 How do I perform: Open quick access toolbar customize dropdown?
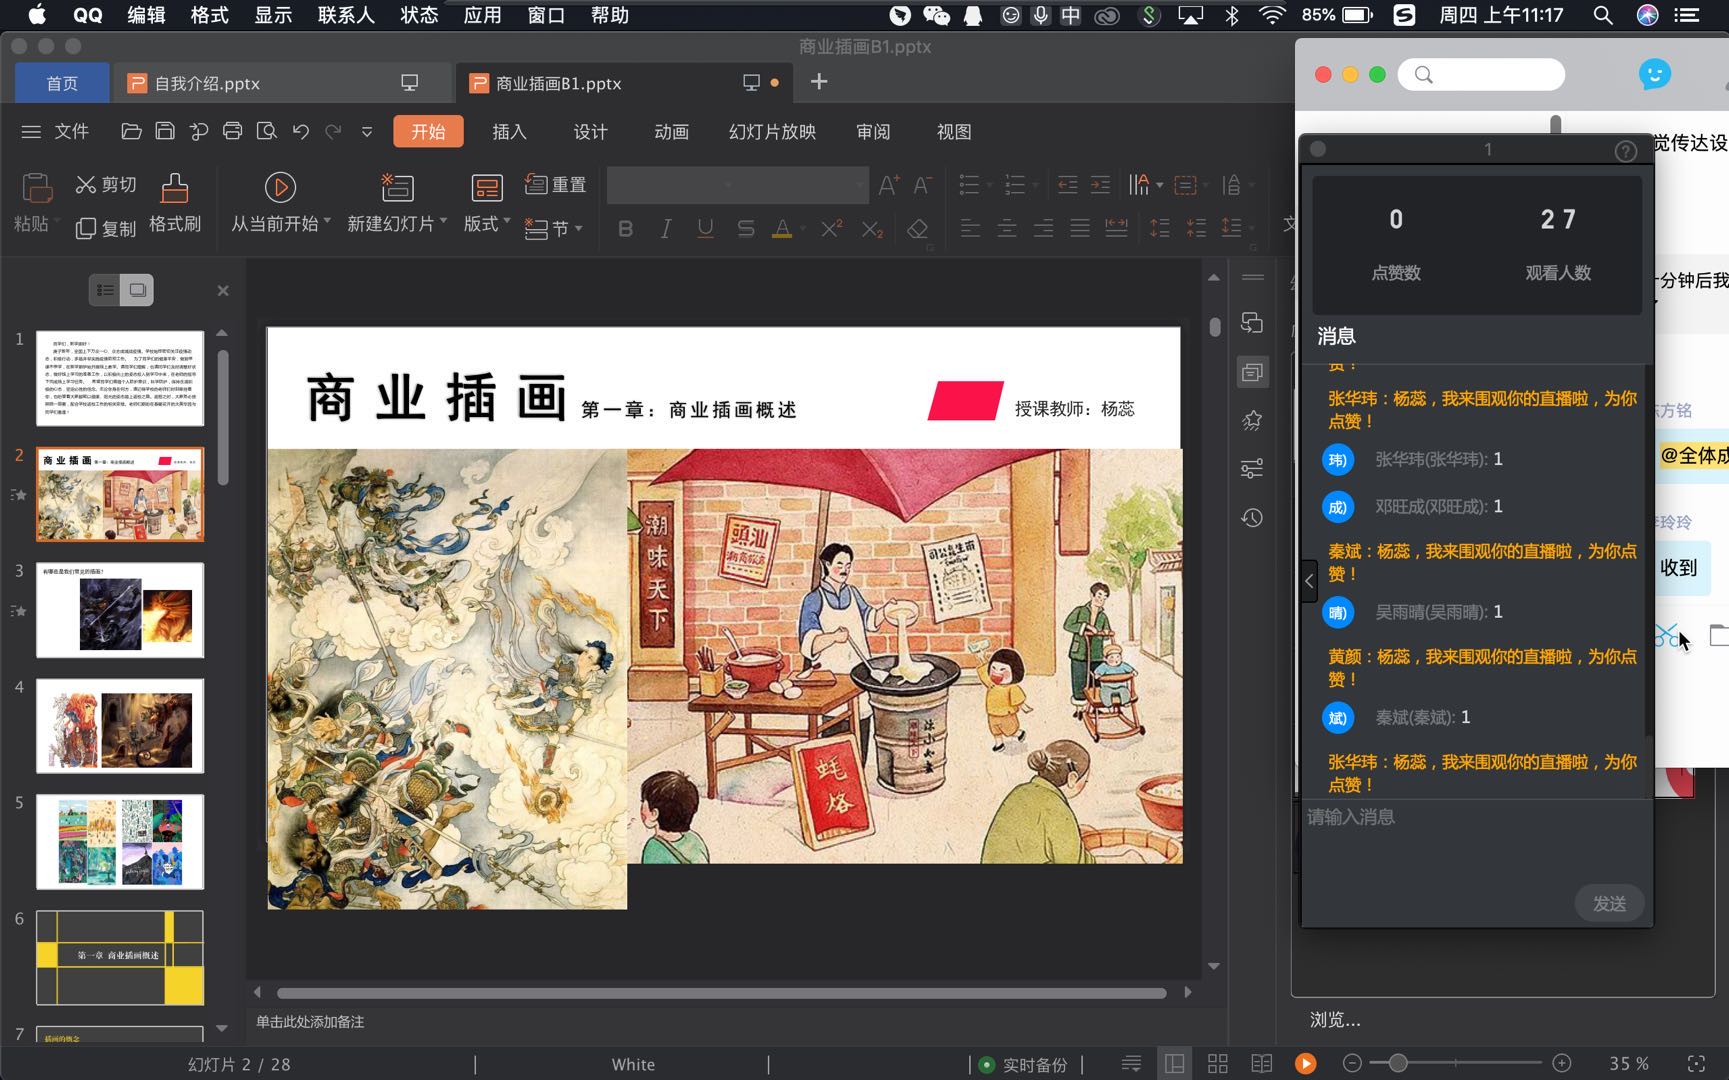(367, 132)
